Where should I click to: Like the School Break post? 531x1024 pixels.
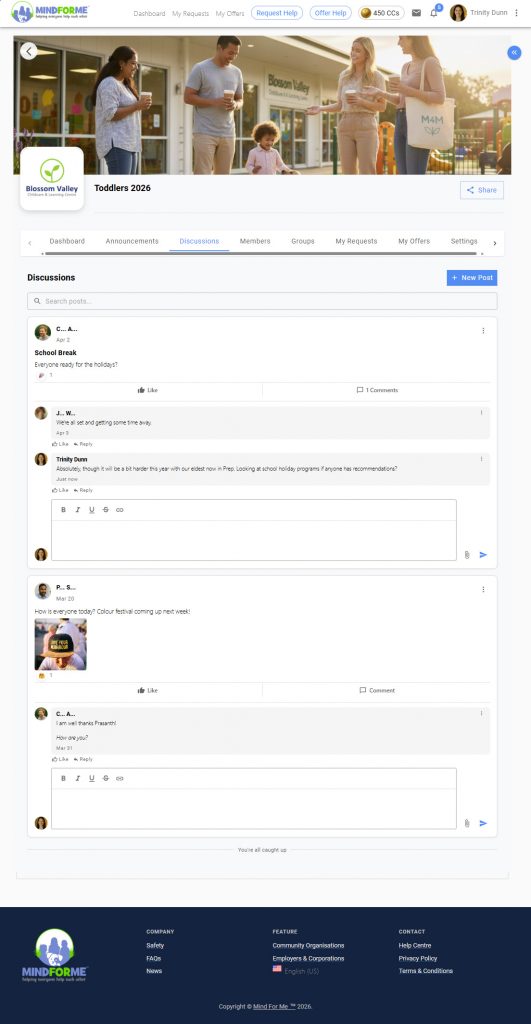148,390
